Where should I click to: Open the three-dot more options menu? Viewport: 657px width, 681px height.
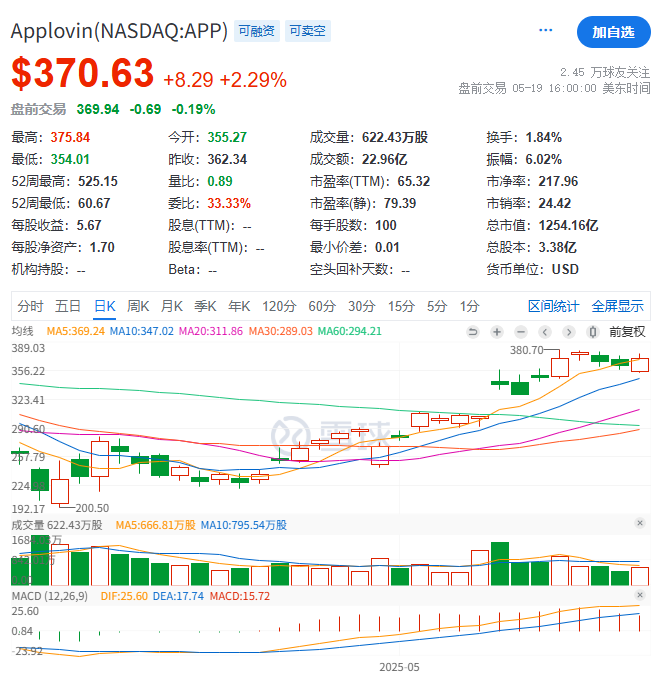click(545, 30)
